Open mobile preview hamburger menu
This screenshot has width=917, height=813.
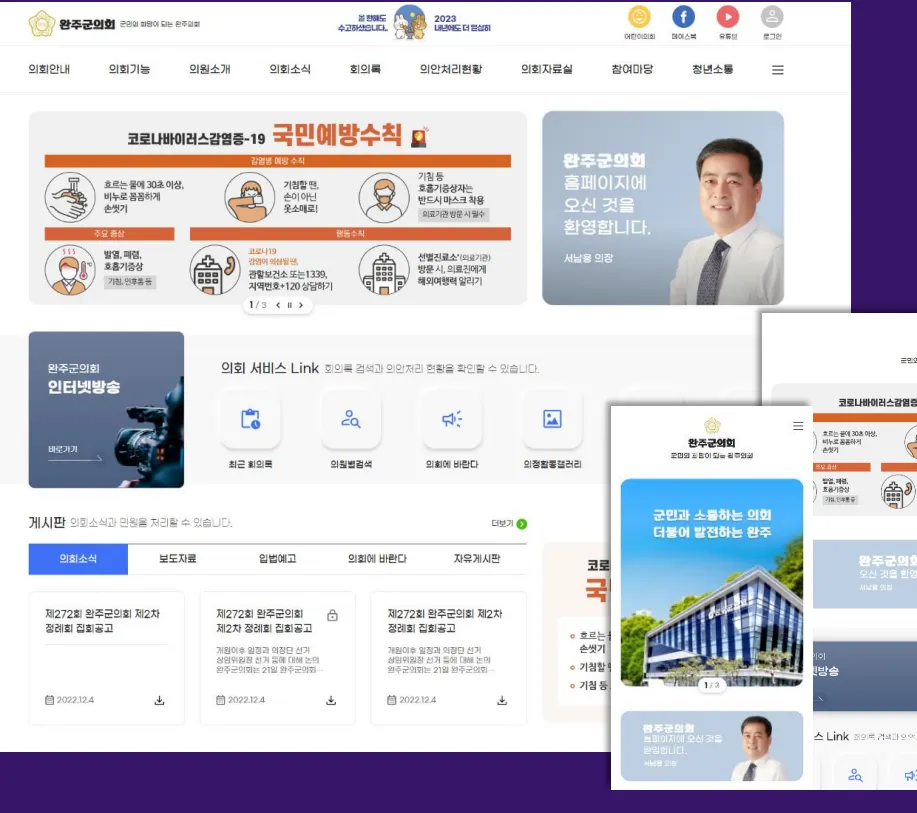(x=798, y=426)
